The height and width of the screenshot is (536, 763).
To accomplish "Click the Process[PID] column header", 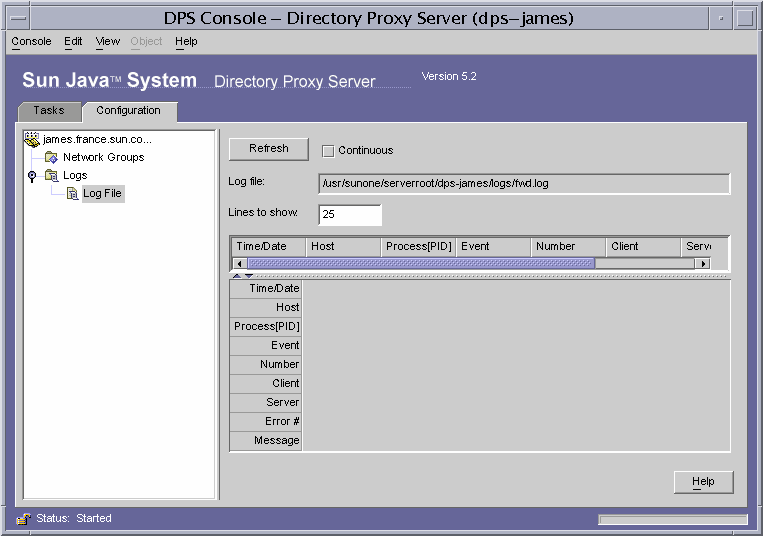I will pyautogui.click(x=418, y=247).
